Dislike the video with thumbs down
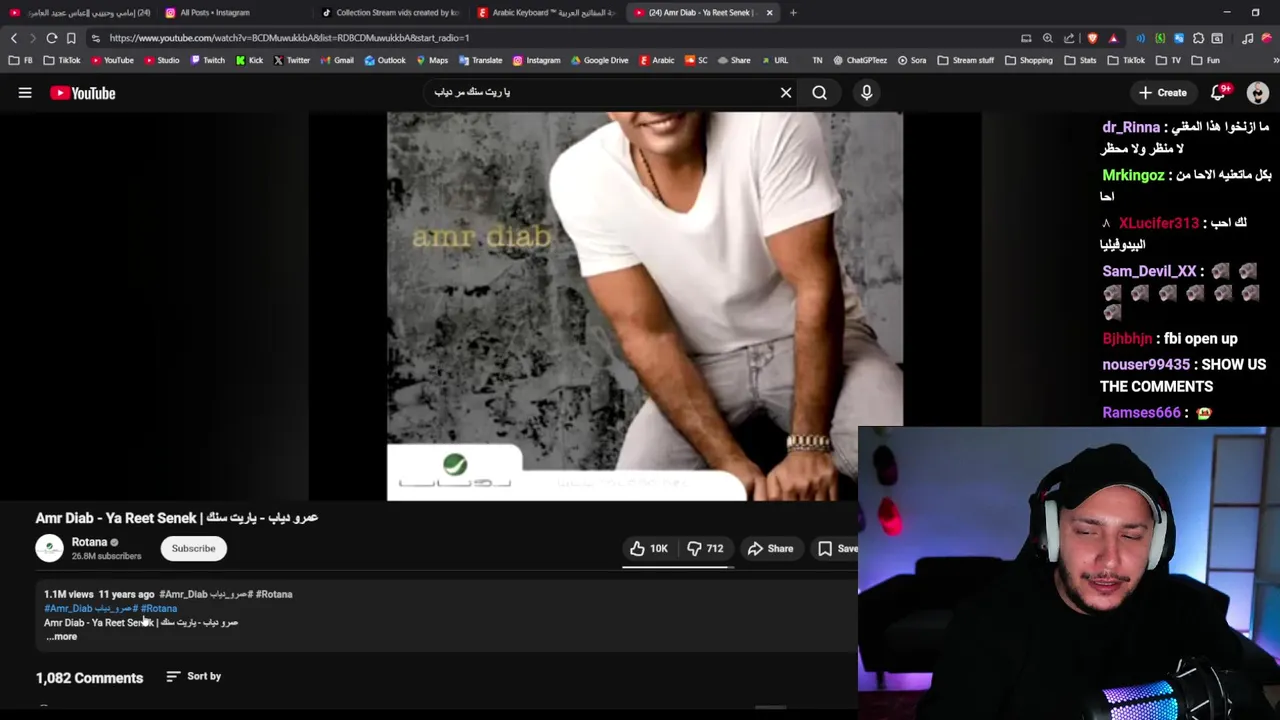 coord(705,548)
